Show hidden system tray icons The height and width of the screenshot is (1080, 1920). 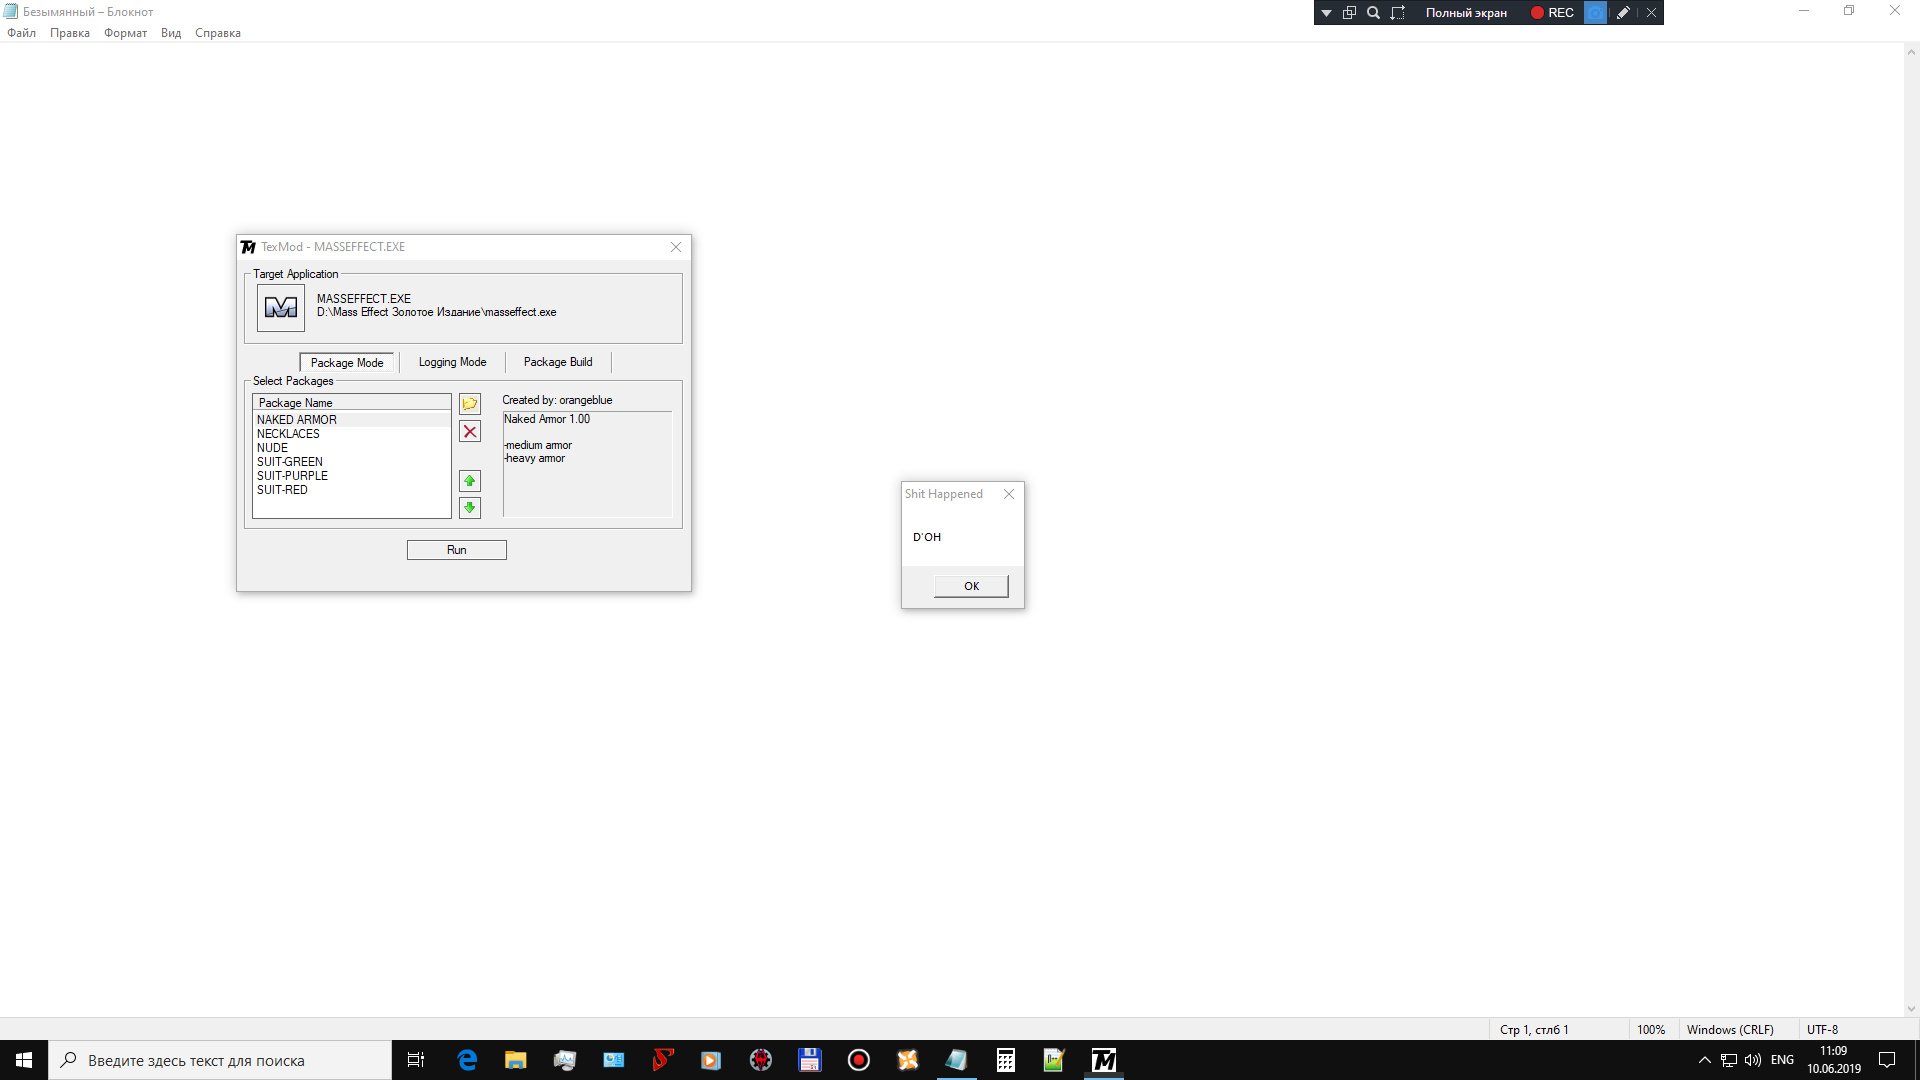1704,1060
